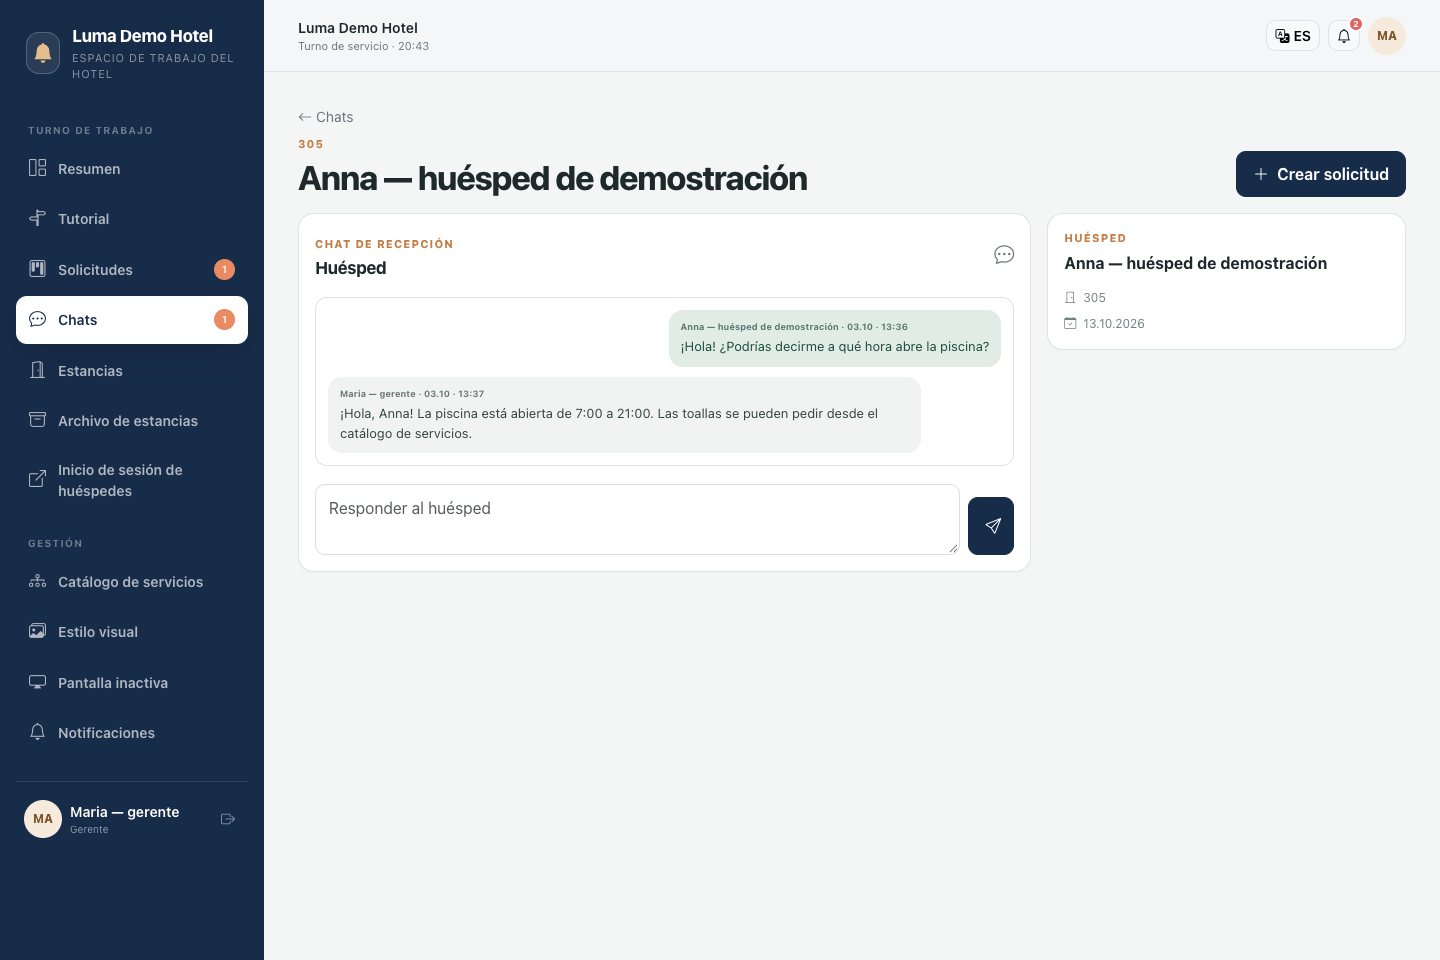This screenshot has height=960, width=1440.
Task: Open Catálogo de servicios menu item
Action: pyautogui.click(x=132, y=581)
